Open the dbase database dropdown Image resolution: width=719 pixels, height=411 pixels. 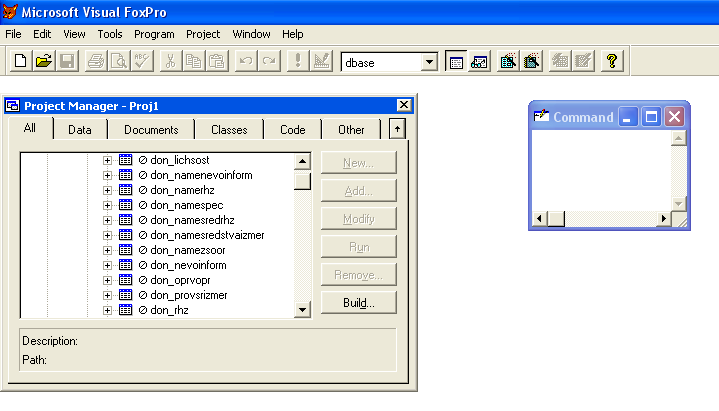pyautogui.click(x=429, y=62)
